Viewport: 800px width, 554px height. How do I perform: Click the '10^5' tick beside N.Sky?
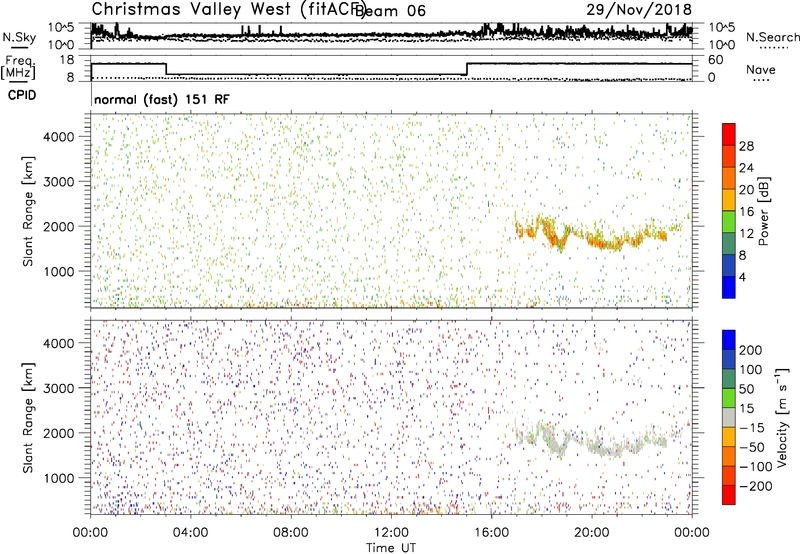(61, 28)
